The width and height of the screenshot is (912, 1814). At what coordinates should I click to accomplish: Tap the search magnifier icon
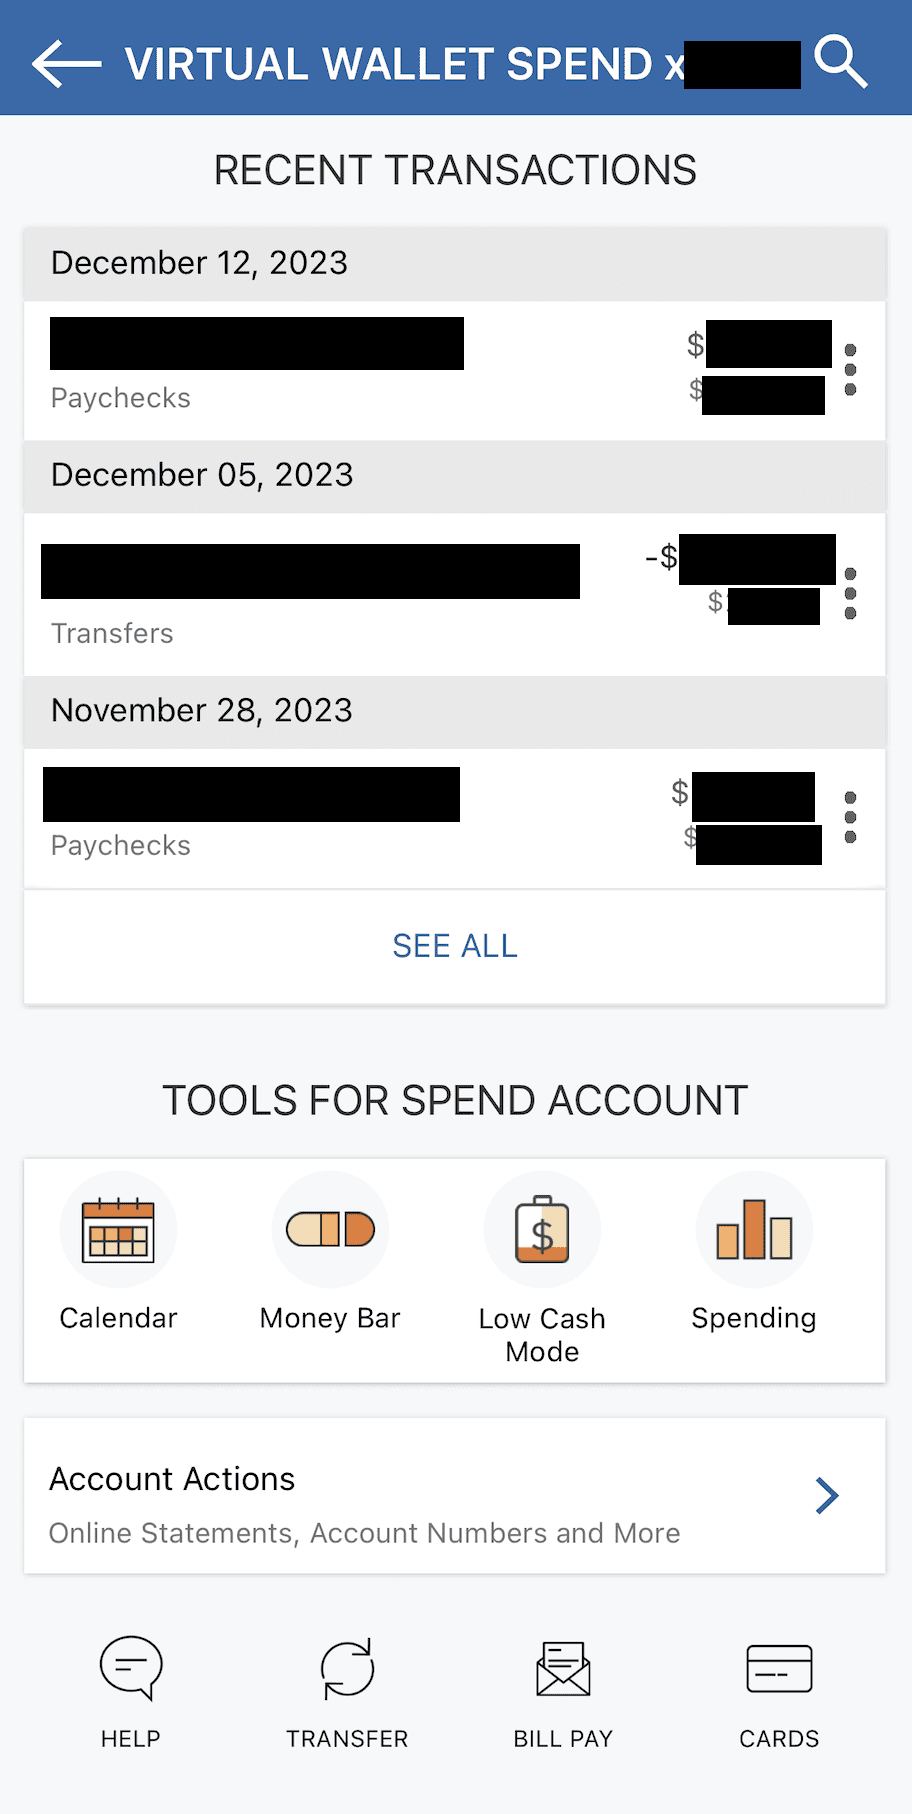tap(843, 62)
